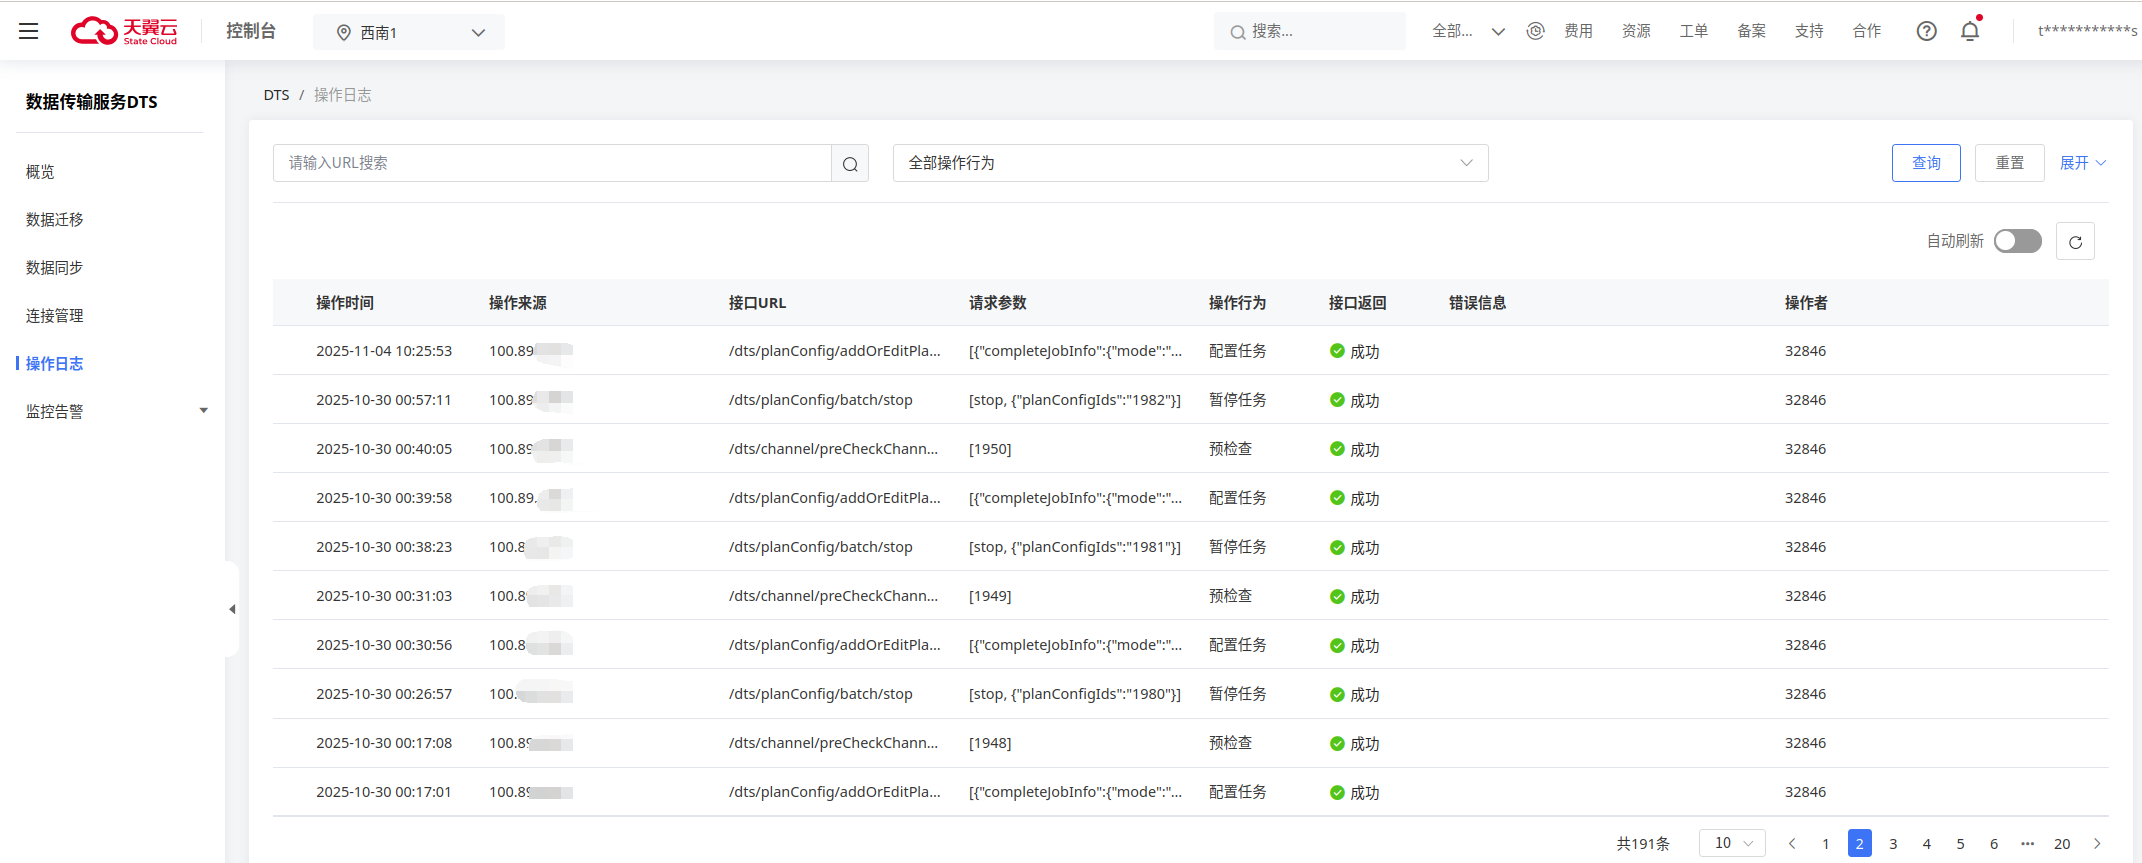
Task: Change the page size dropdown showing 10
Action: tap(1732, 843)
